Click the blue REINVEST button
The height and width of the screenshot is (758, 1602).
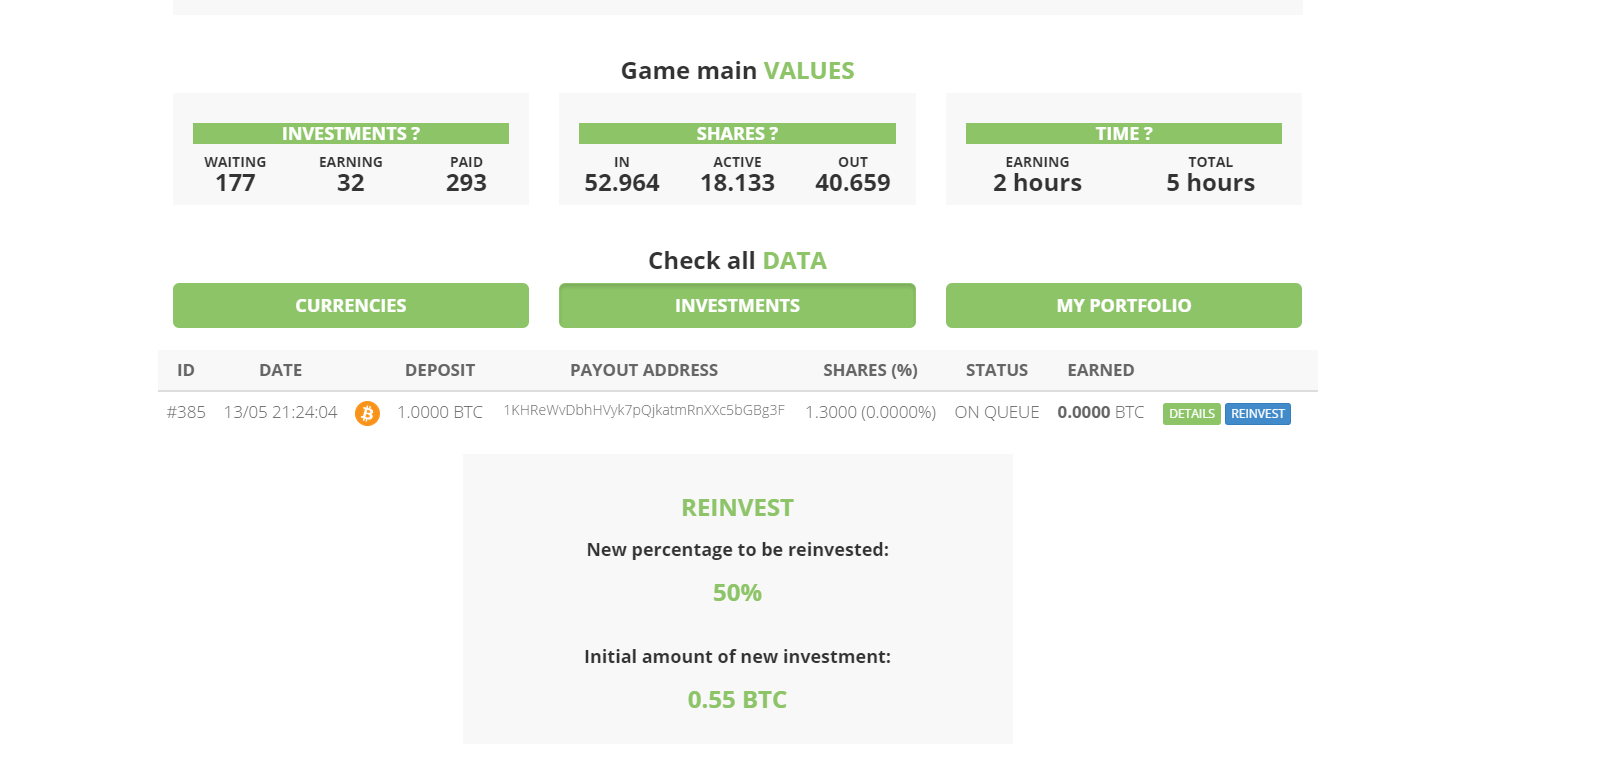[x=1258, y=414]
